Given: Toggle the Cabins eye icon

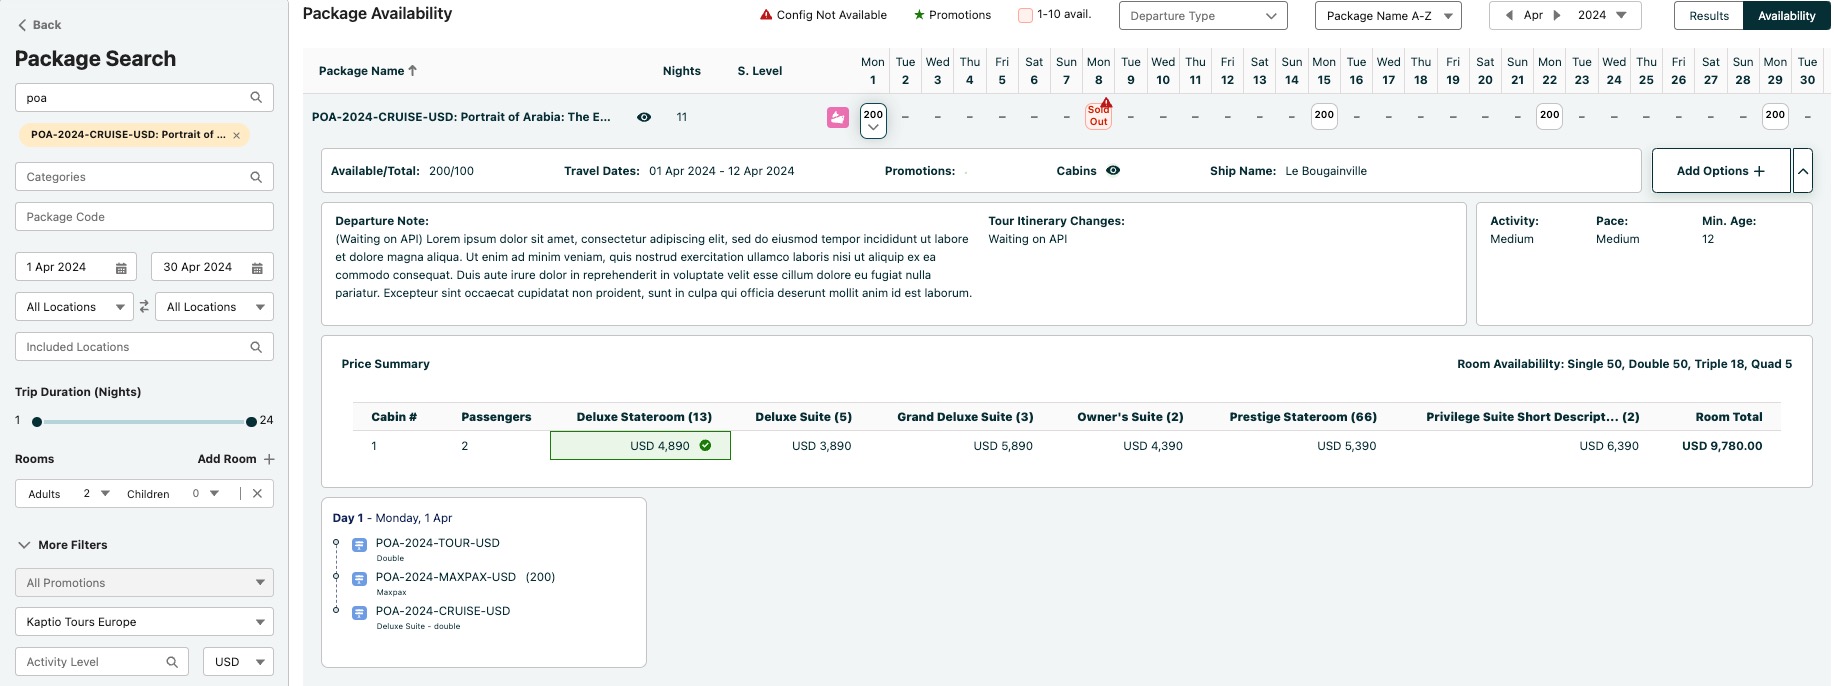Looking at the screenshot, I should 1113,171.
